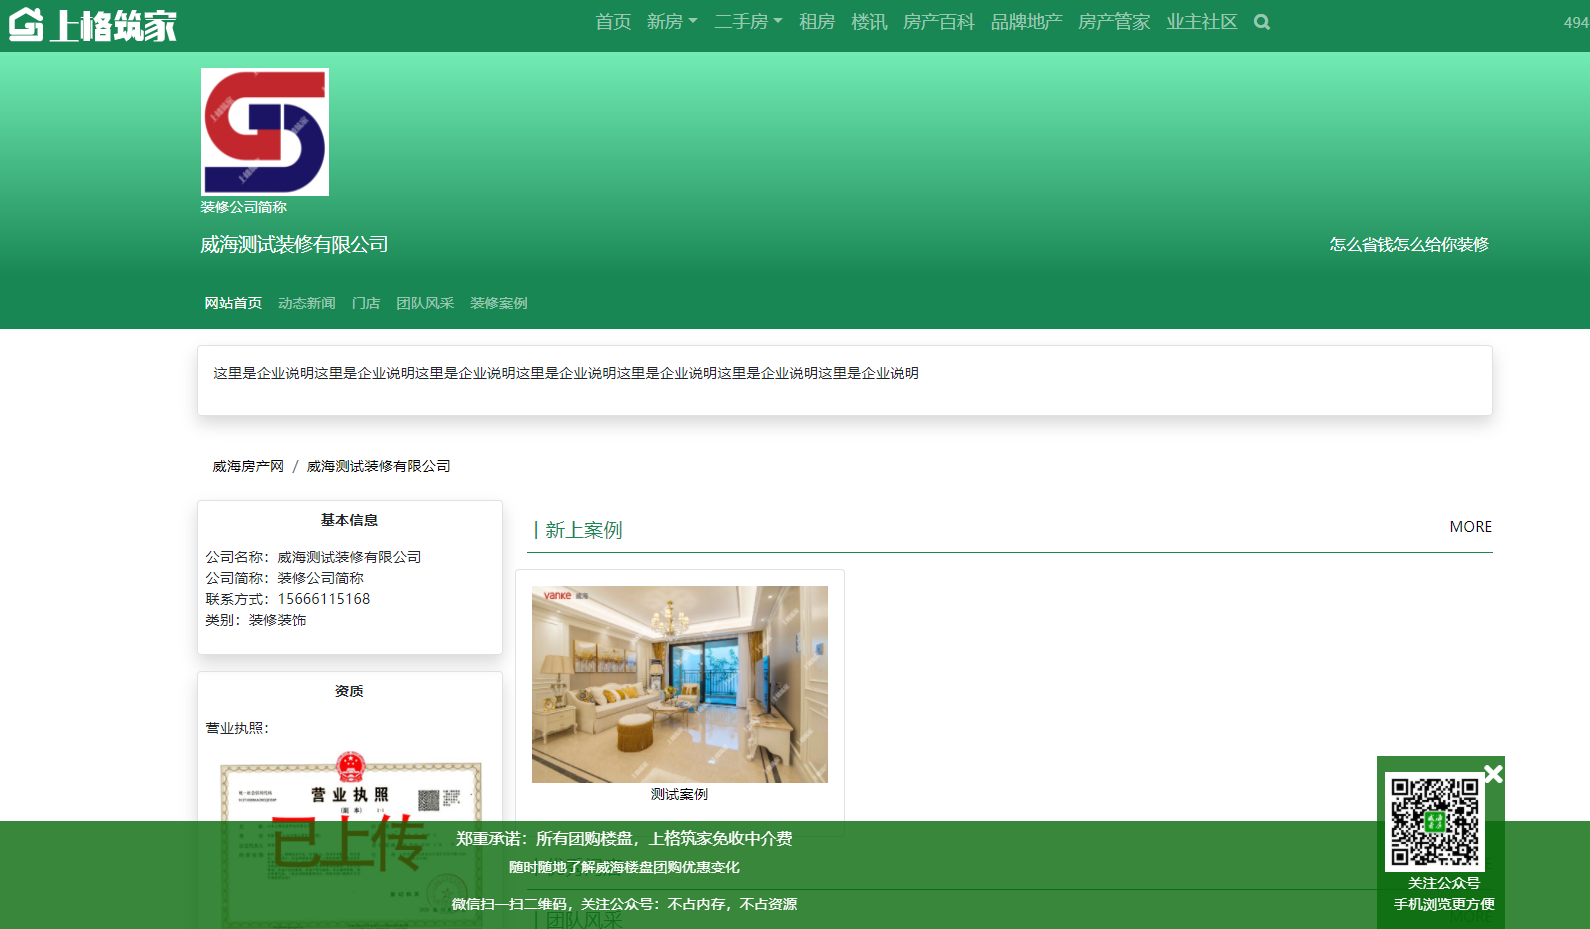Select the 网站首页 tab
Screen dimensions: 1590x929
tap(233, 303)
